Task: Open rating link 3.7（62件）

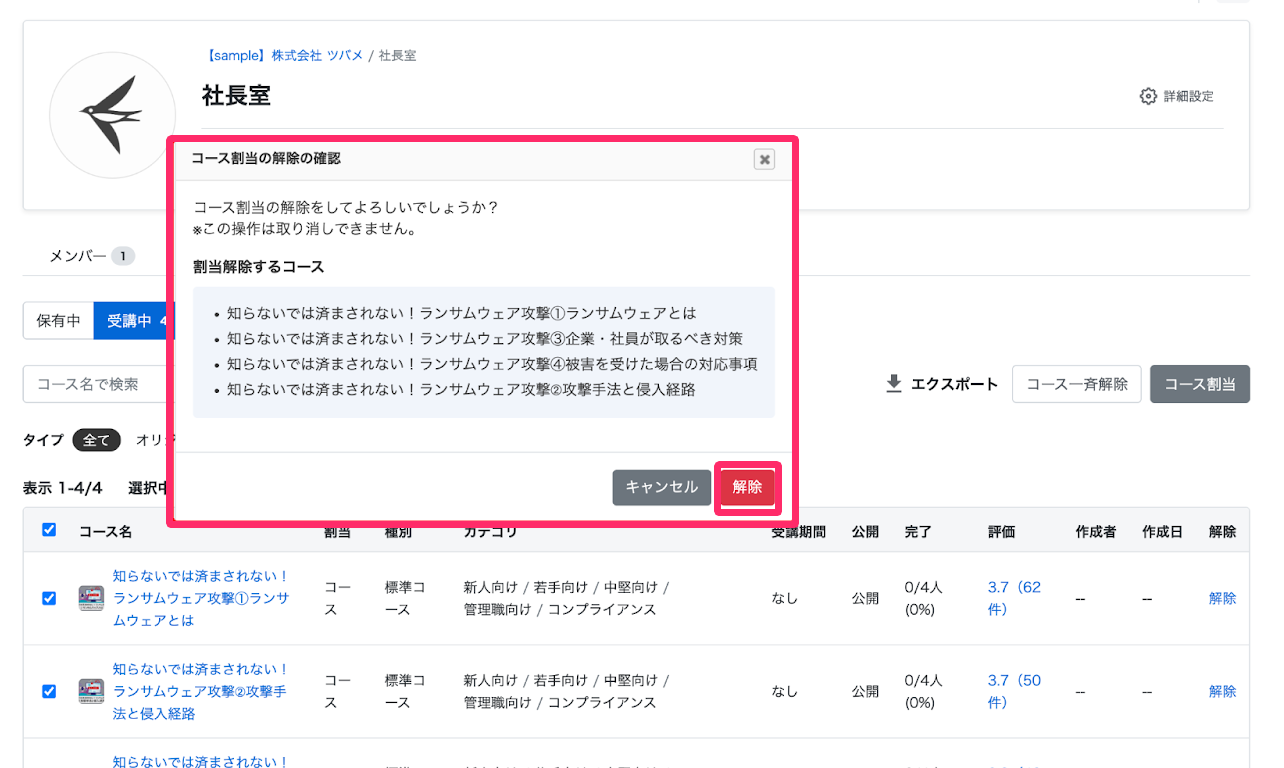Action: tap(1014, 598)
